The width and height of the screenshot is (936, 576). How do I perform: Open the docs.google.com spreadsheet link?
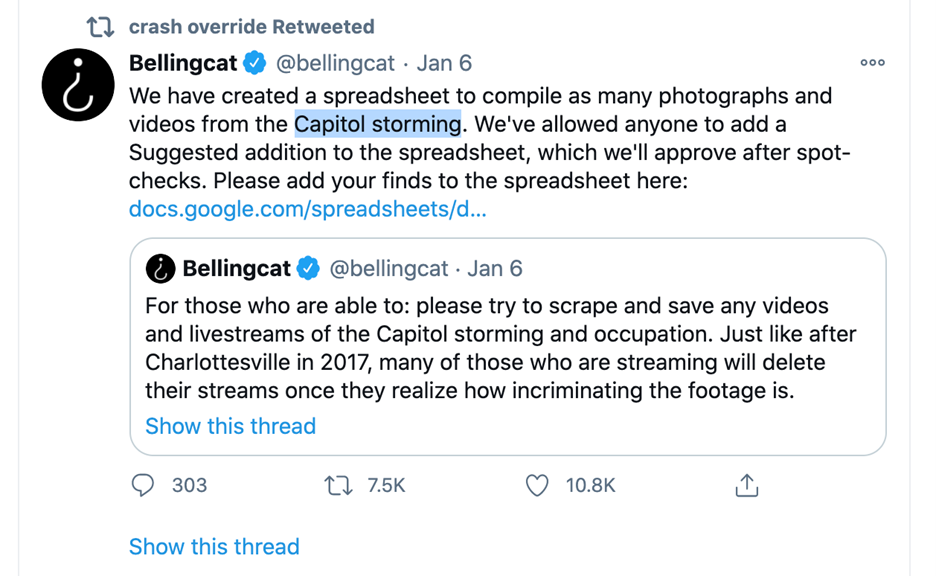(307, 210)
